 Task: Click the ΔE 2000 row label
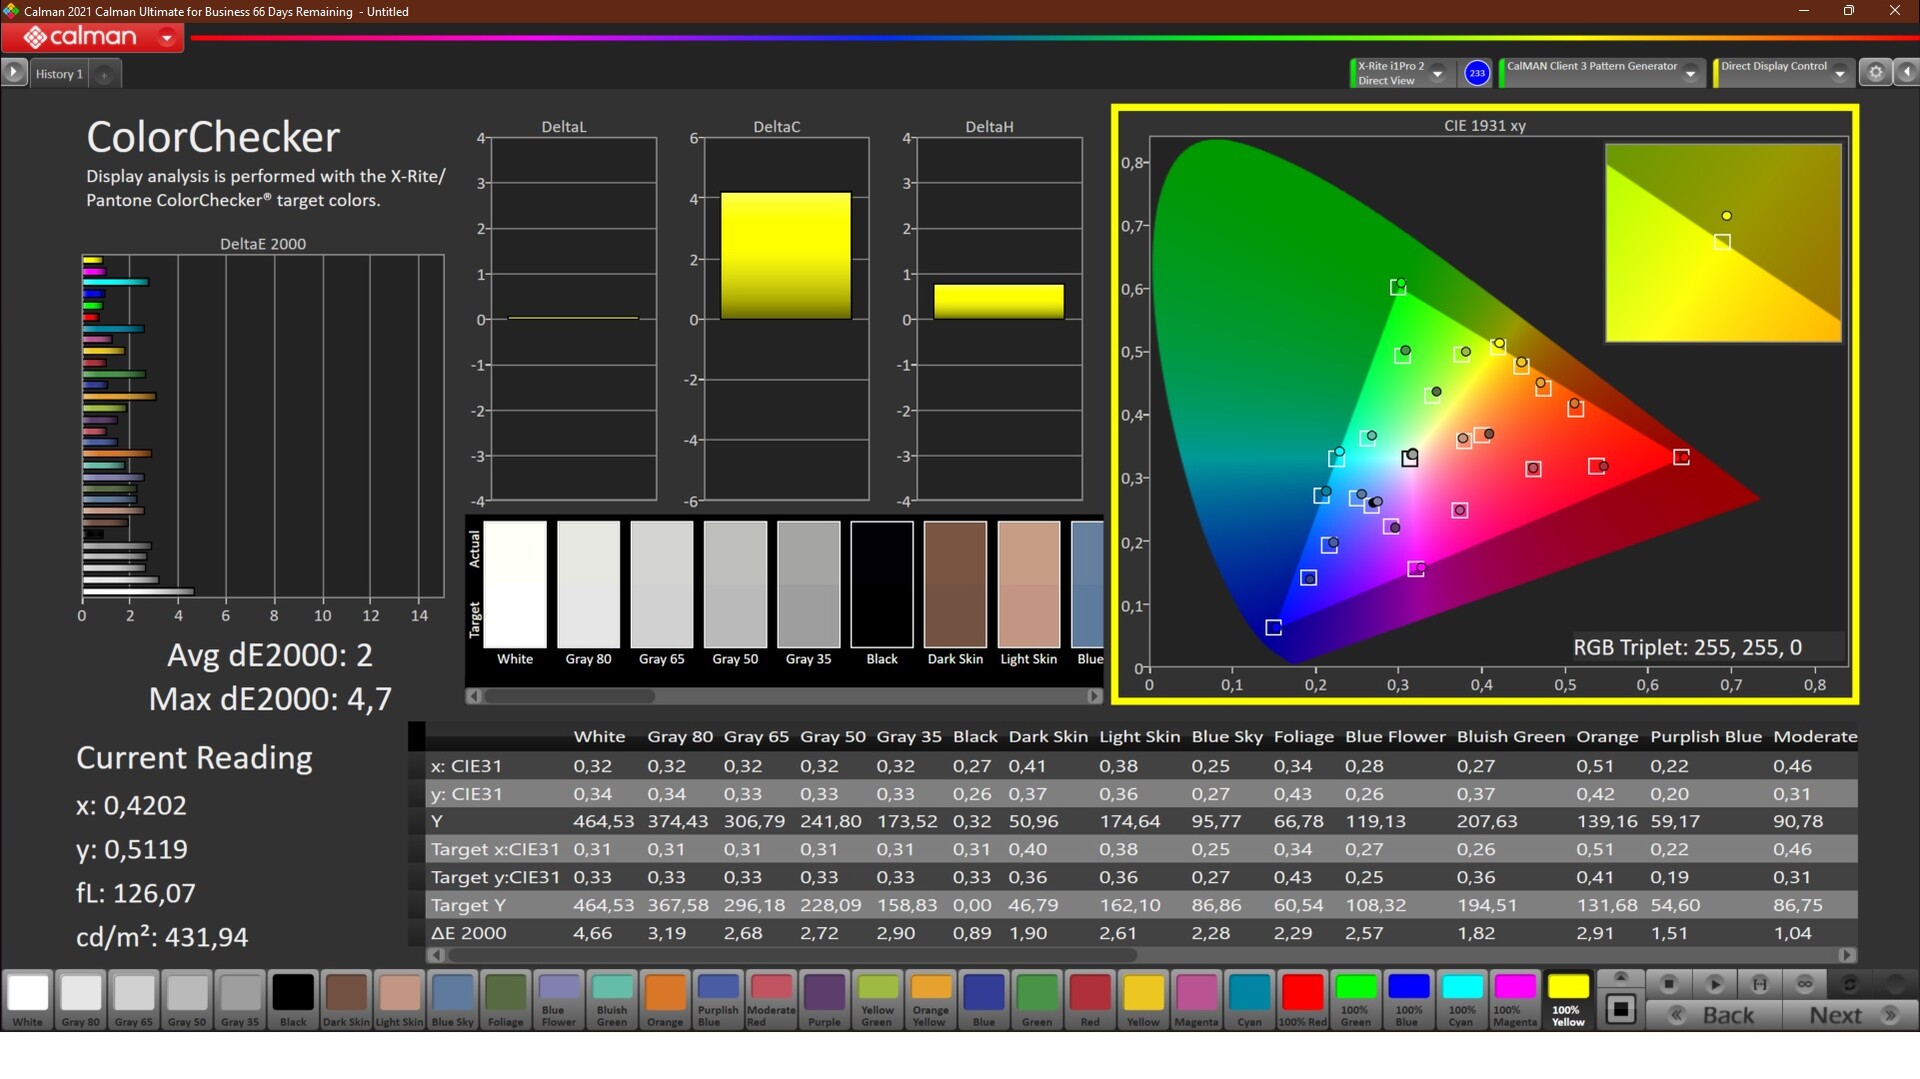(x=468, y=933)
